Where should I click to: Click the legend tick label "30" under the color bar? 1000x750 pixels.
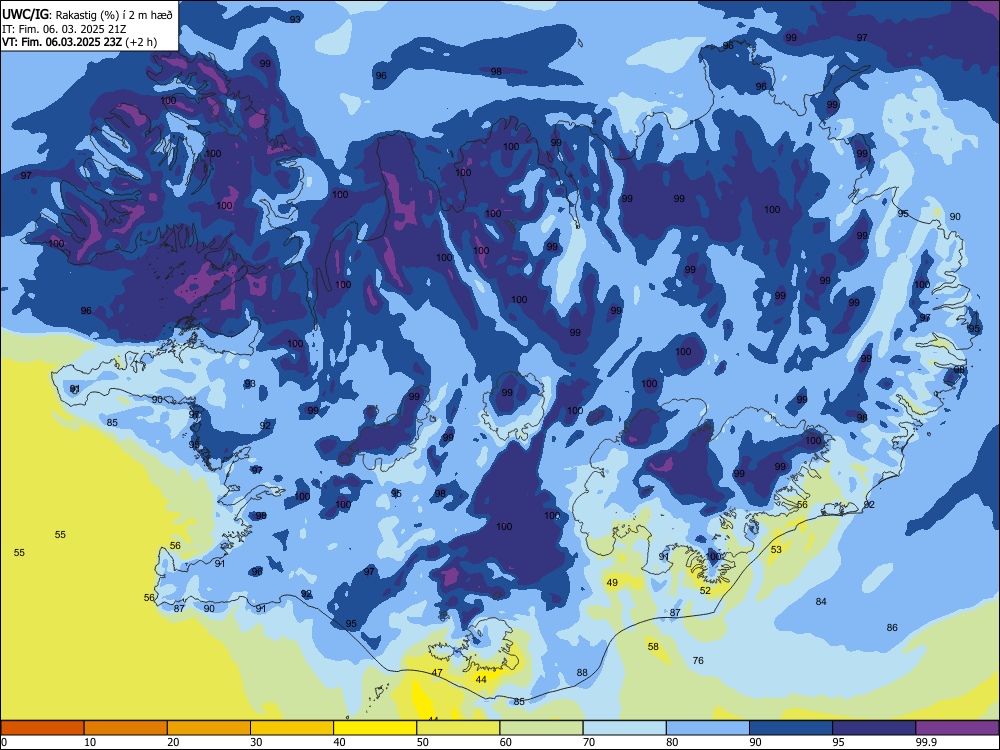[x=256, y=742]
